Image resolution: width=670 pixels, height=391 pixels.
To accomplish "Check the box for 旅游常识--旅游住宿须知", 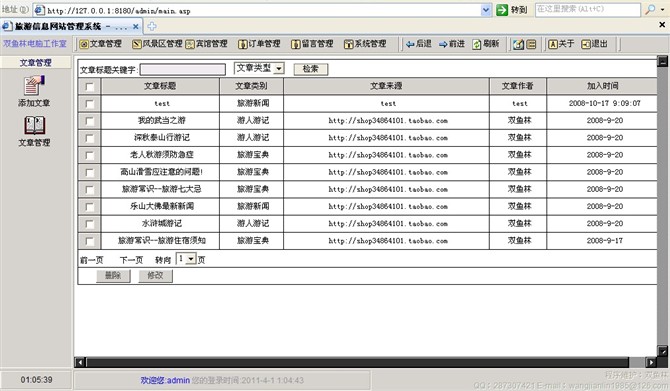I will (x=89, y=241).
